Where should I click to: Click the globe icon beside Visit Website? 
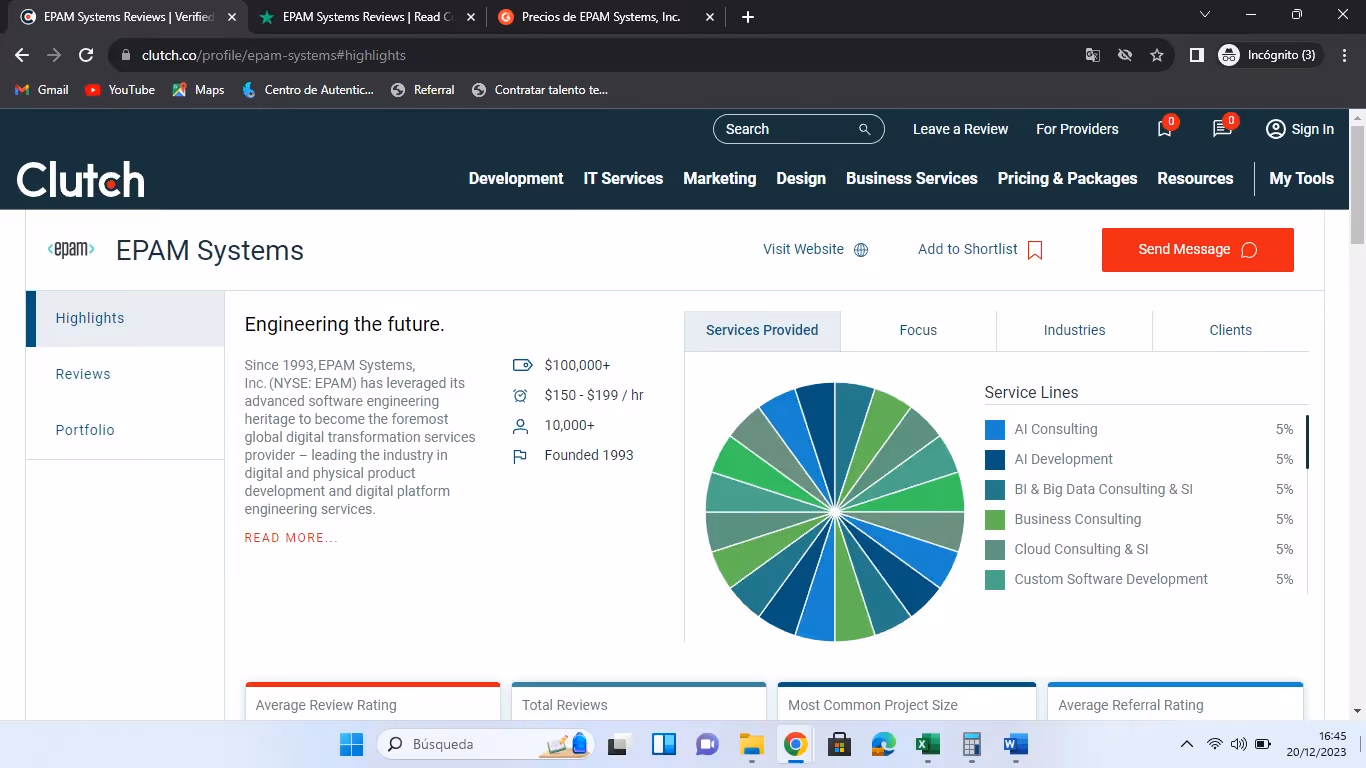(861, 250)
